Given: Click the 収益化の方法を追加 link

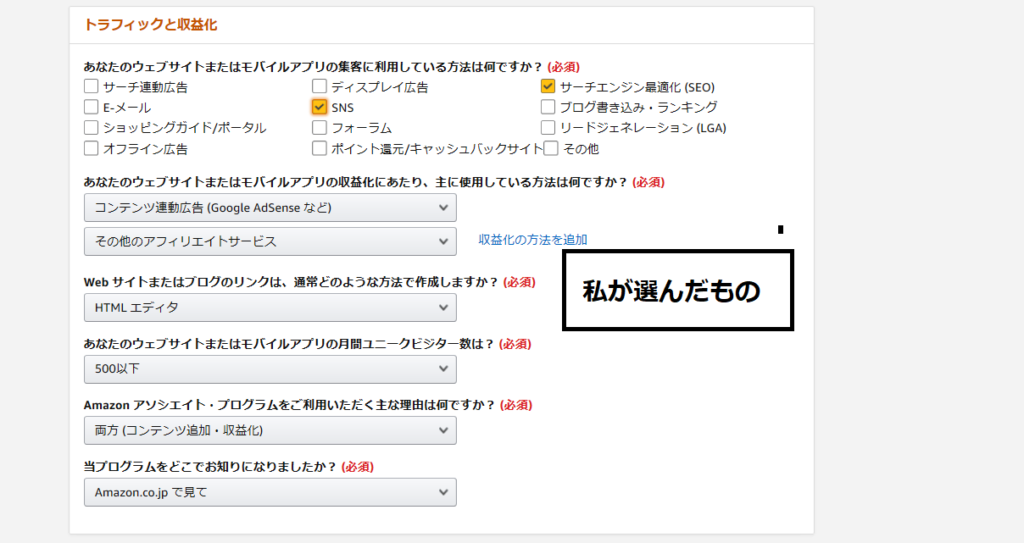Looking at the screenshot, I should [x=533, y=240].
